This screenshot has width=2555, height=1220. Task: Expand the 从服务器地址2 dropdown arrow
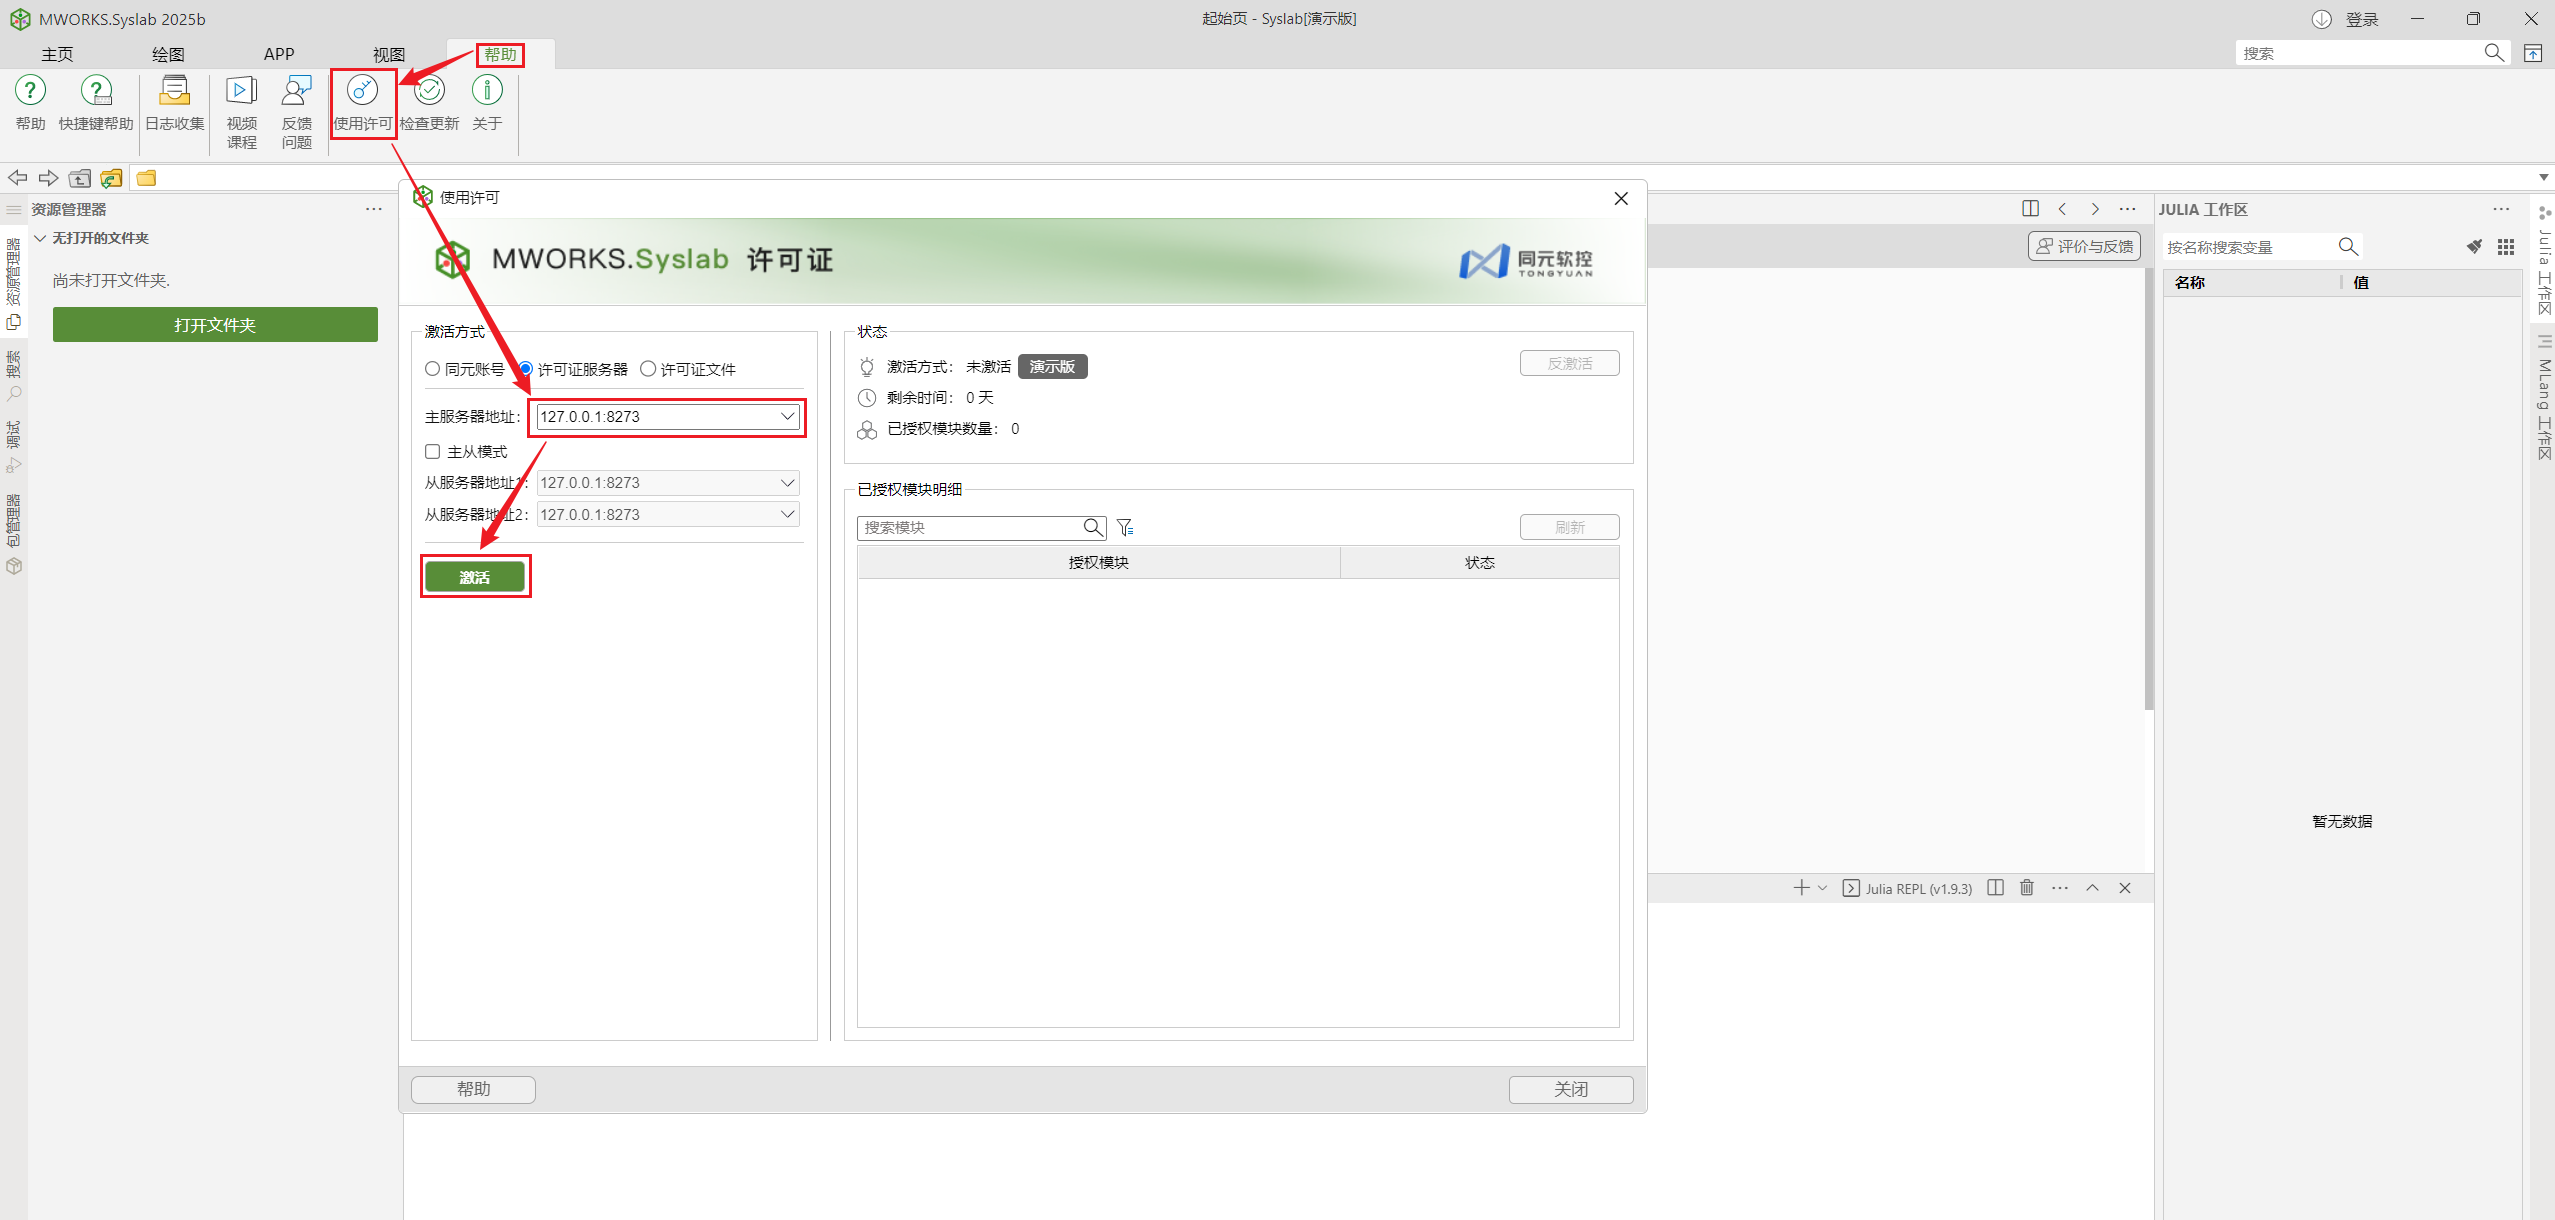point(787,515)
